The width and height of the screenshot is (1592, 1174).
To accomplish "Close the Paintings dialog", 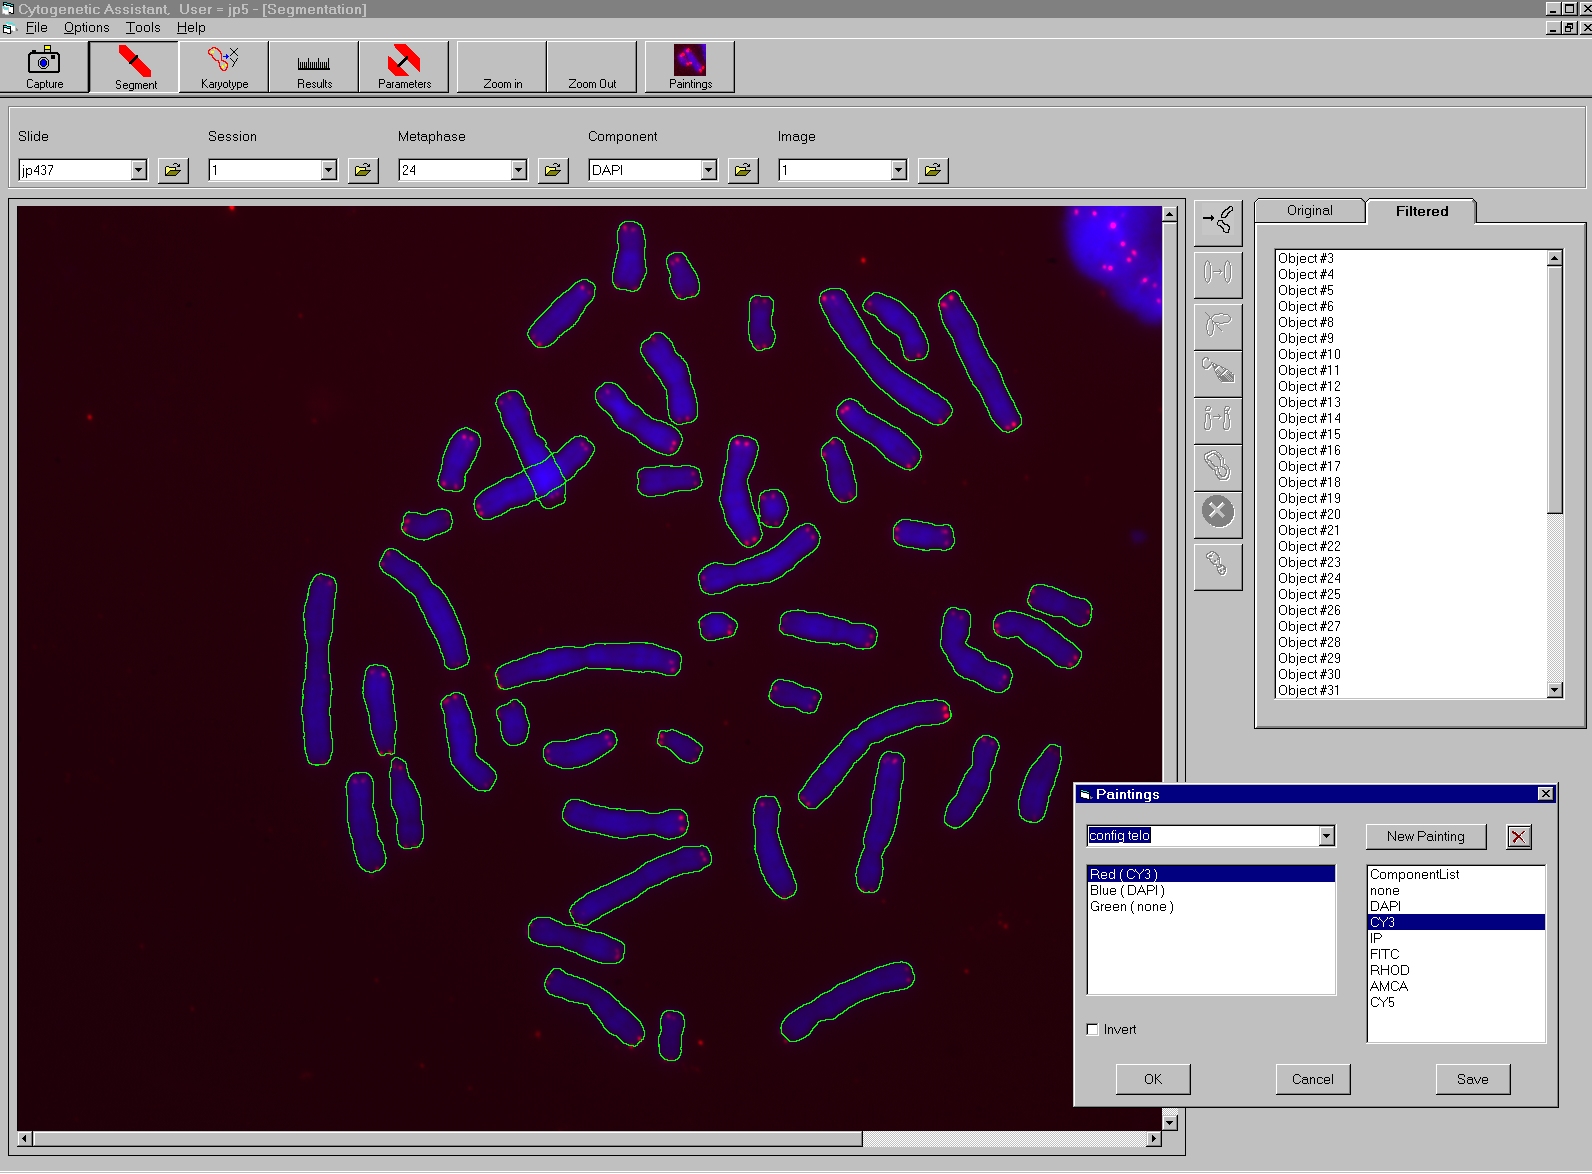I will (1546, 794).
